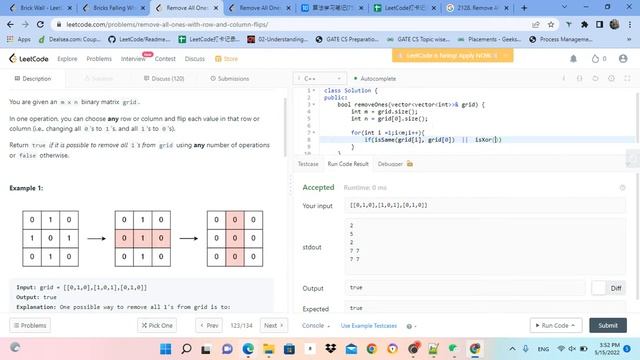The height and width of the screenshot is (360, 640).
Task: Click the Pick One button
Action: pos(157,325)
